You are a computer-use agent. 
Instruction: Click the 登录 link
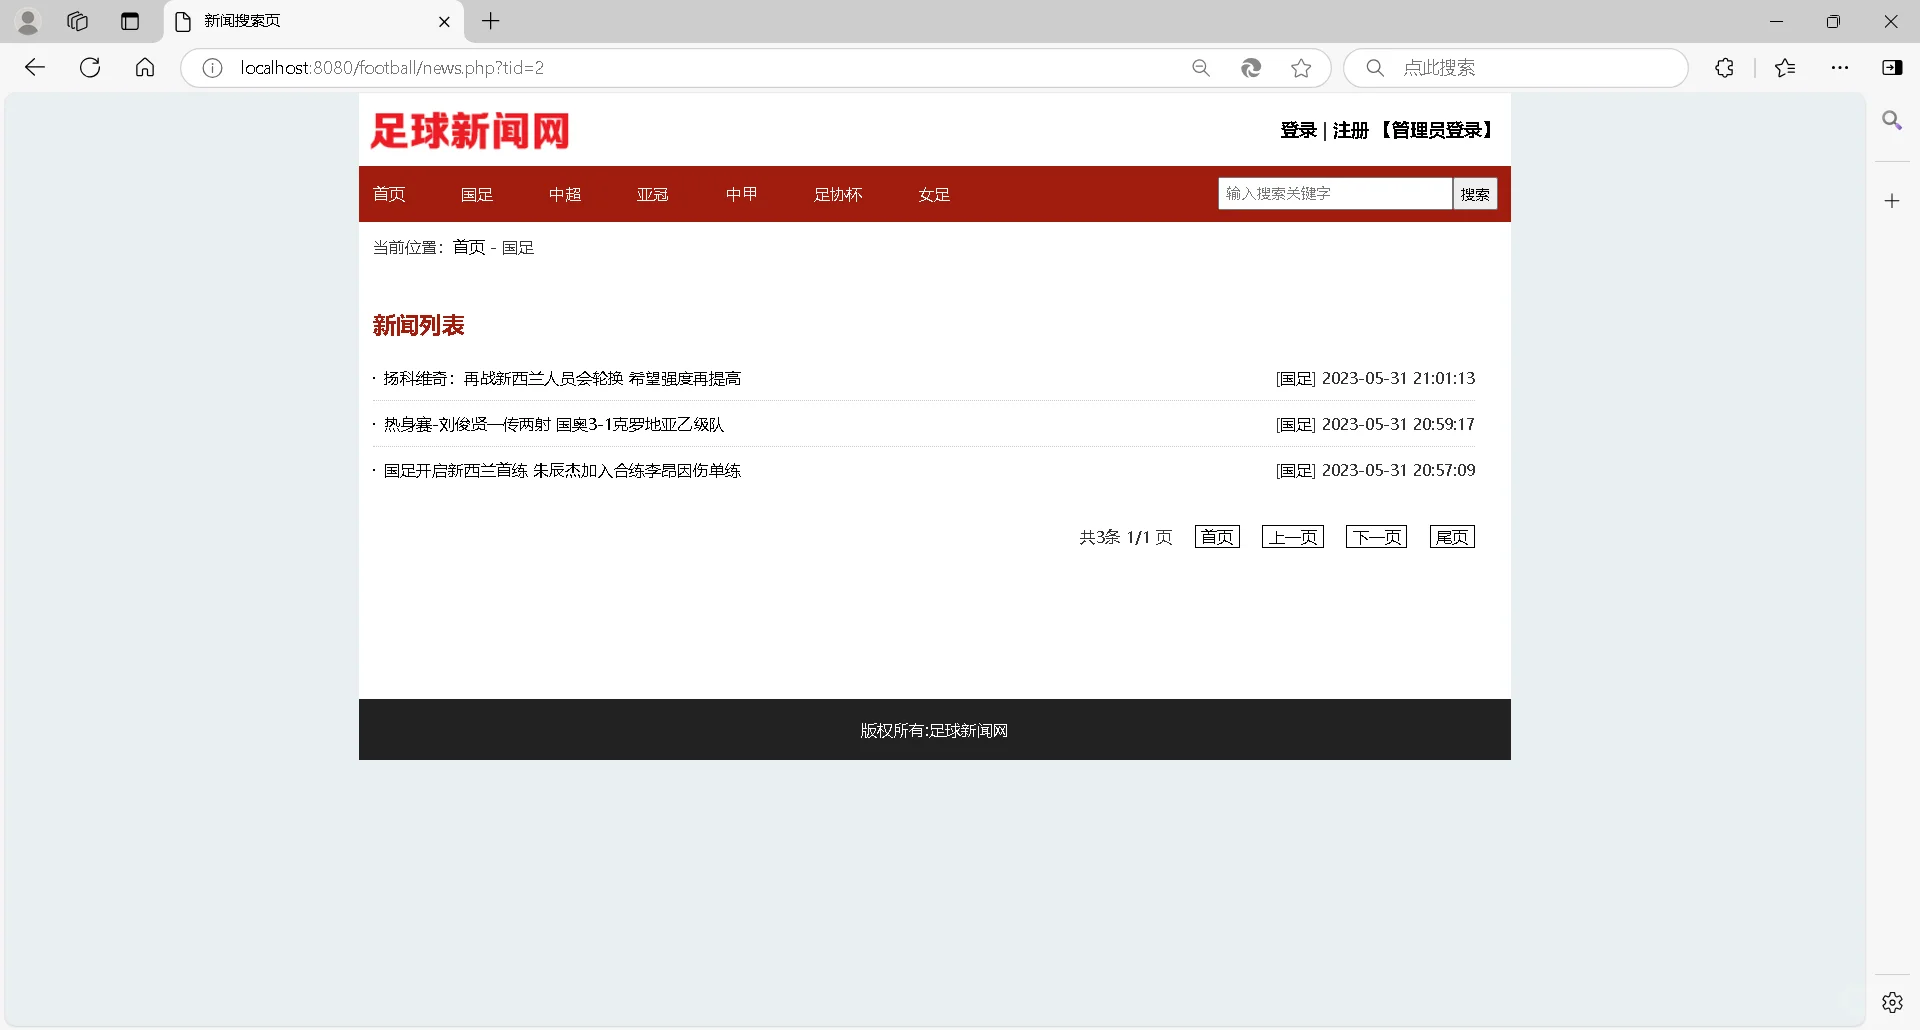(x=1298, y=130)
